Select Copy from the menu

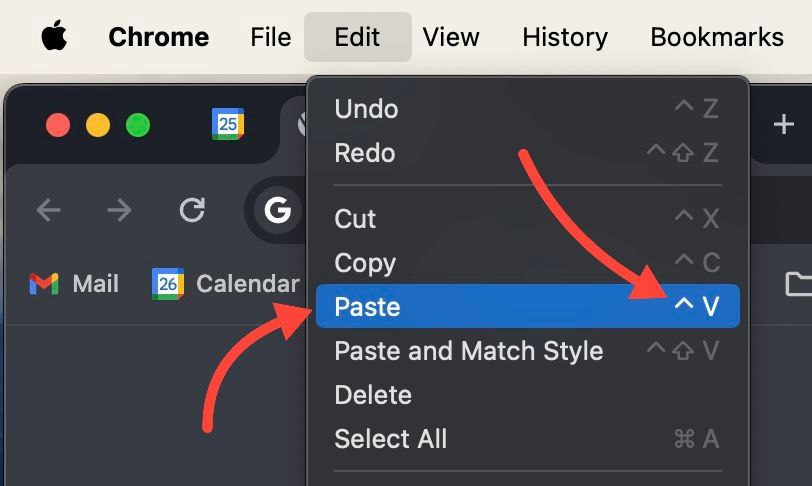[x=528, y=262]
